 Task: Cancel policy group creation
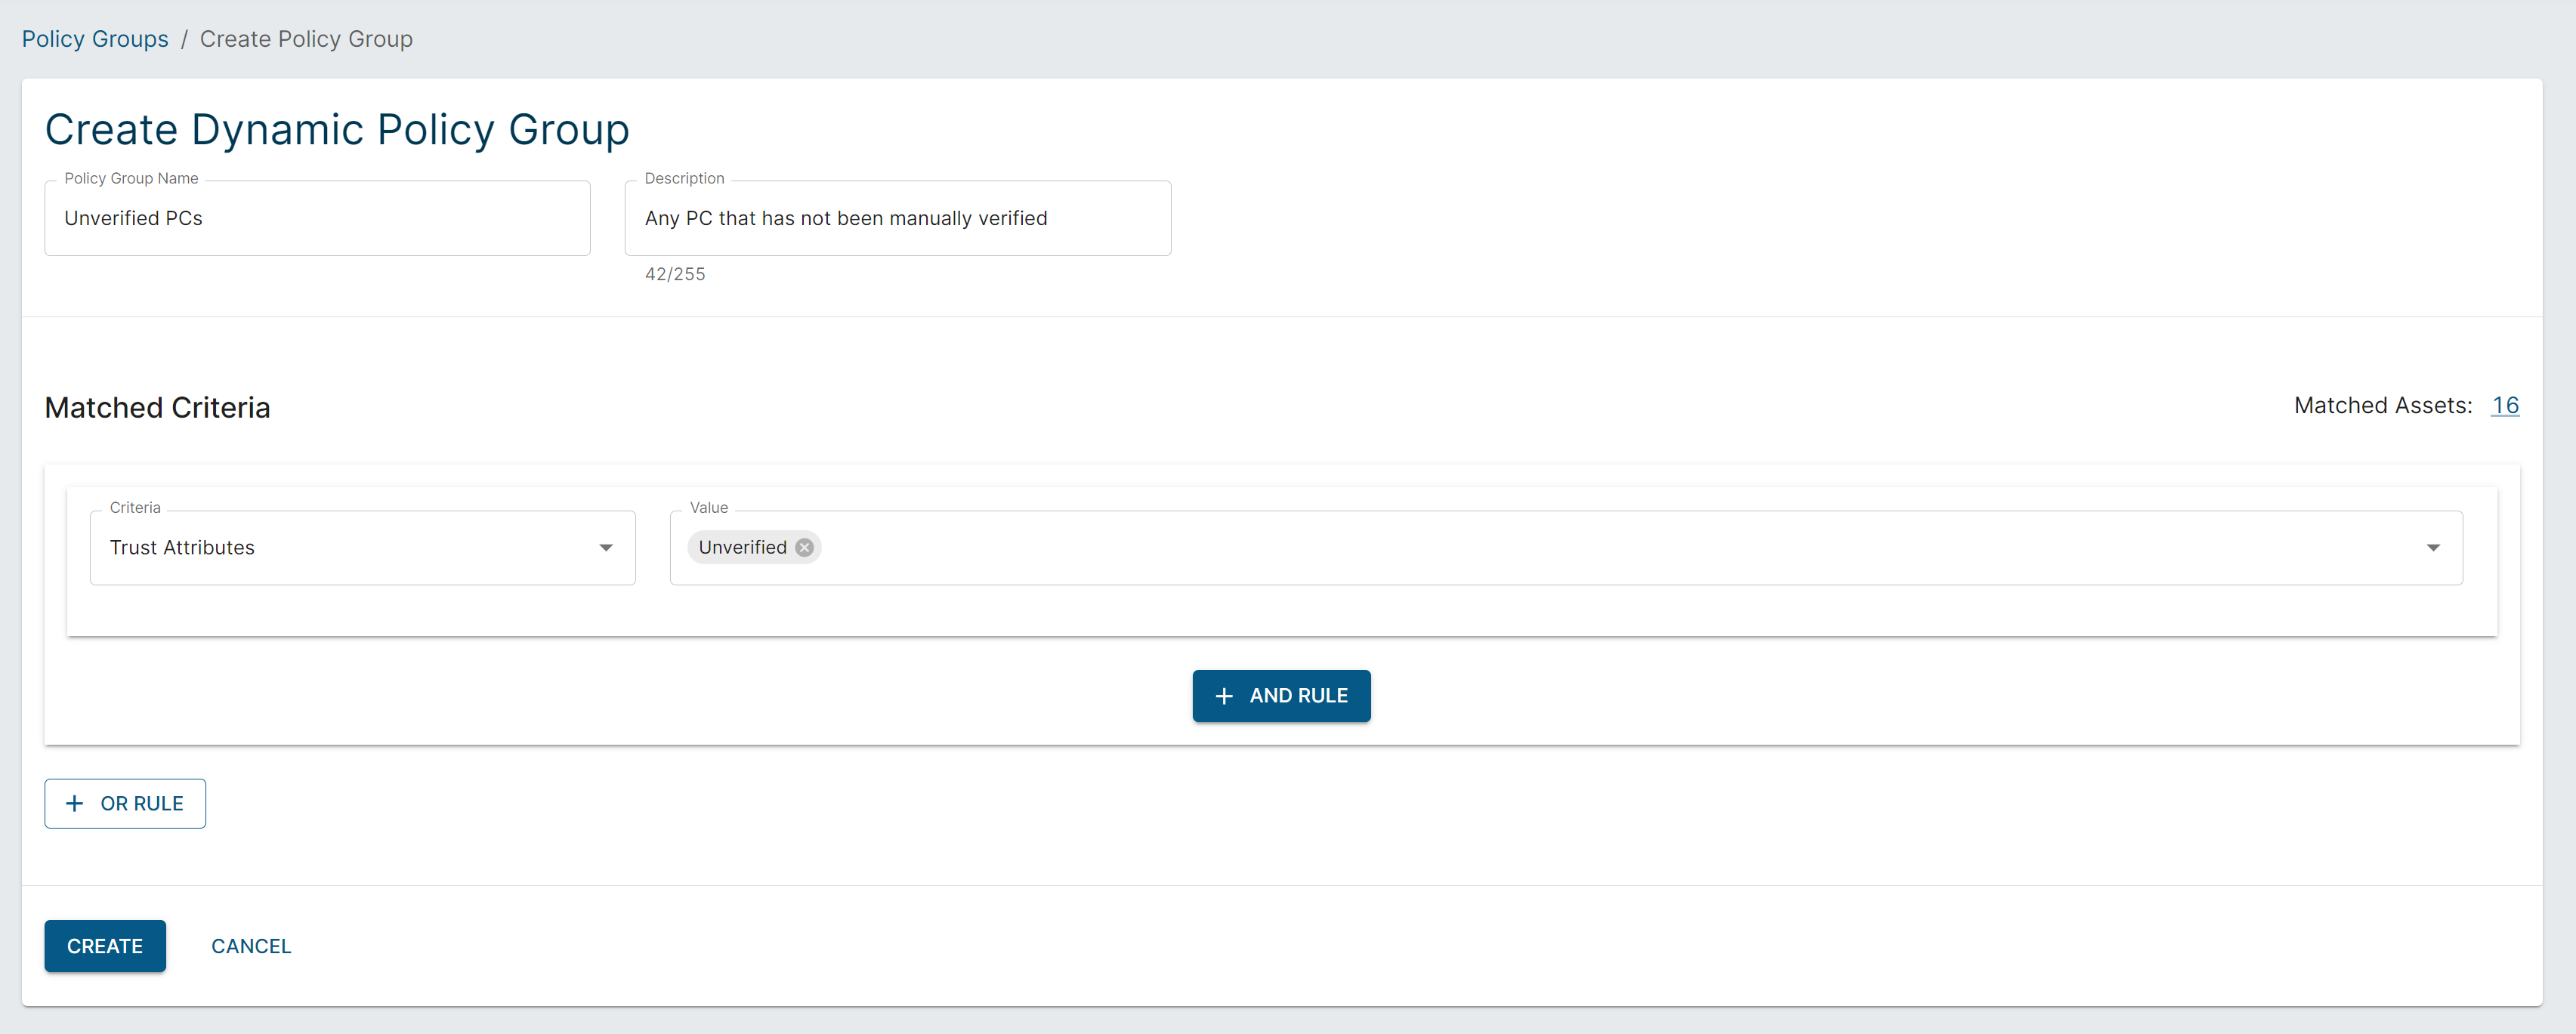click(251, 945)
